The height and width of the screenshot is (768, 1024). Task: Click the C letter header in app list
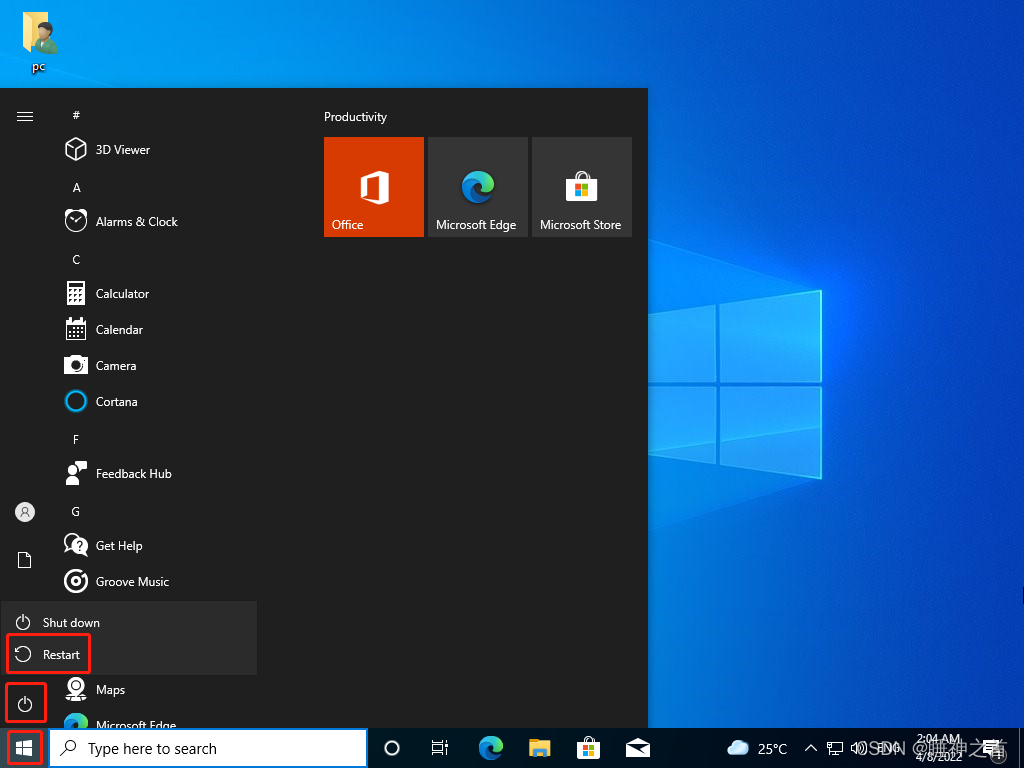76,260
